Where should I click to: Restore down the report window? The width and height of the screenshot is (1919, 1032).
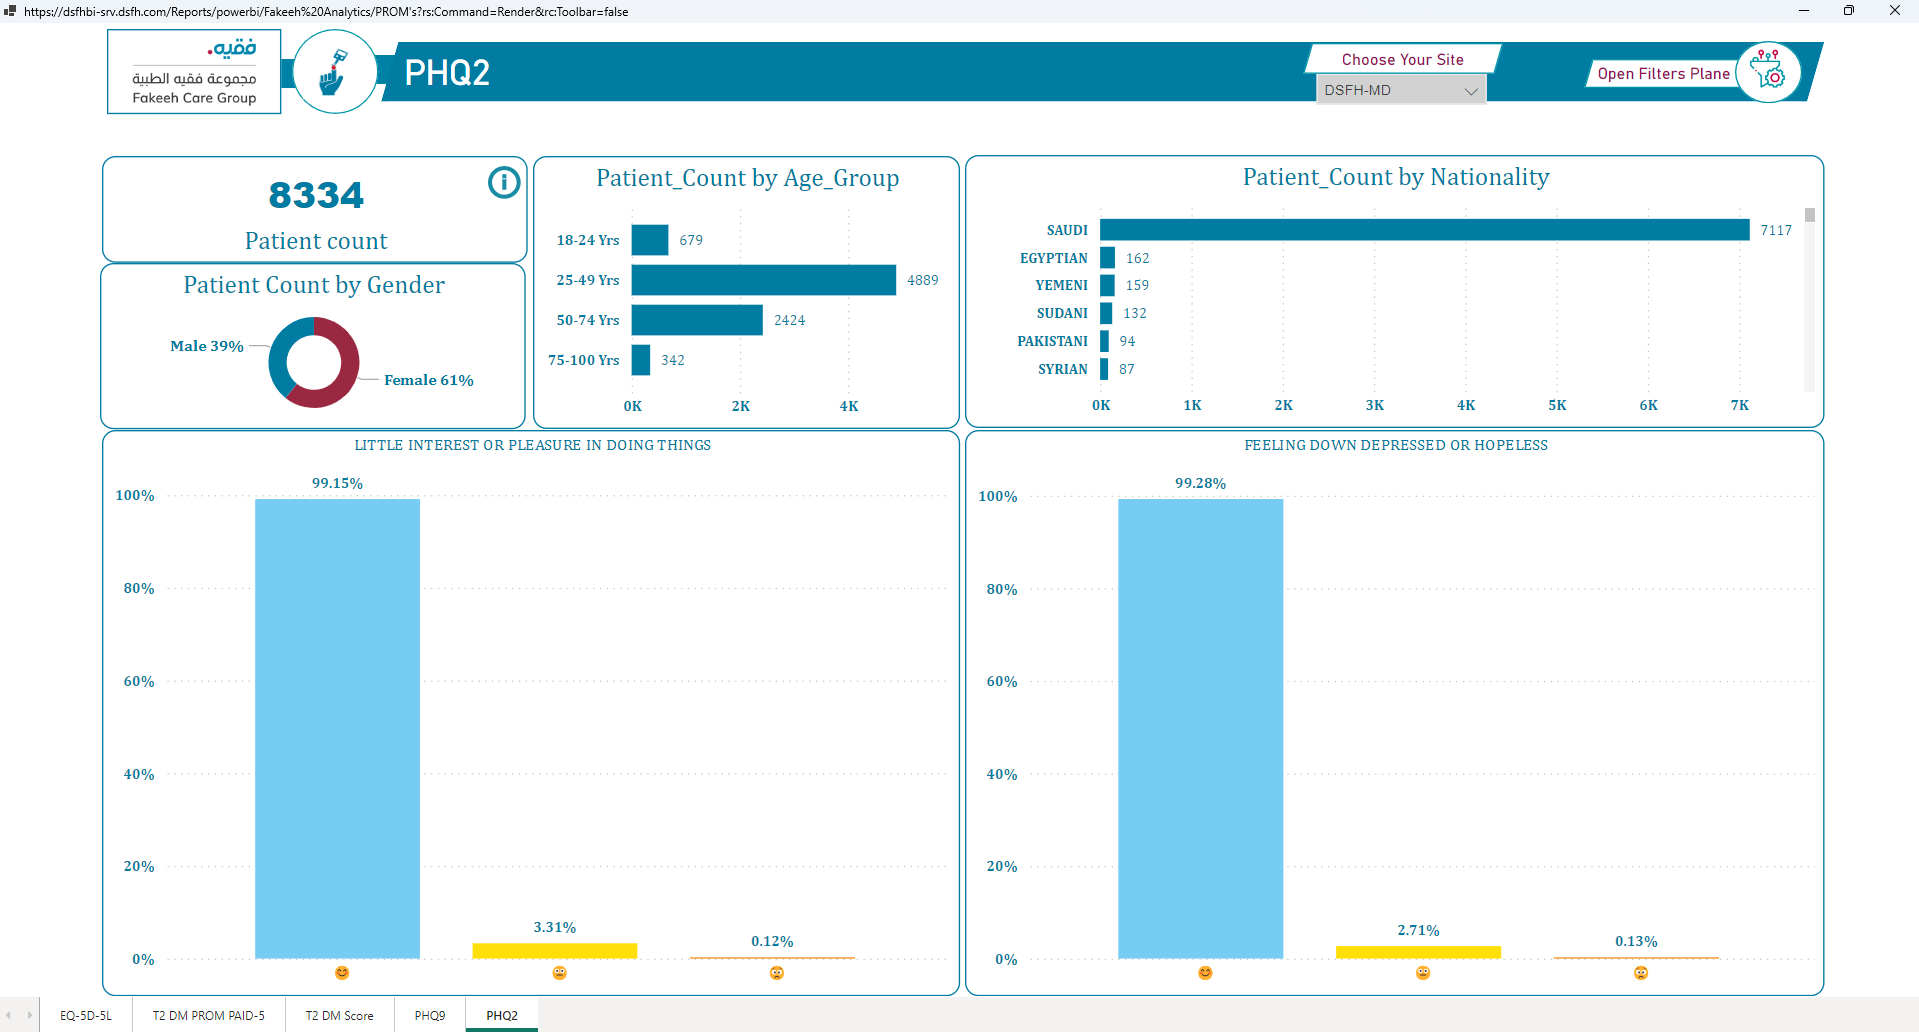coord(1849,11)
